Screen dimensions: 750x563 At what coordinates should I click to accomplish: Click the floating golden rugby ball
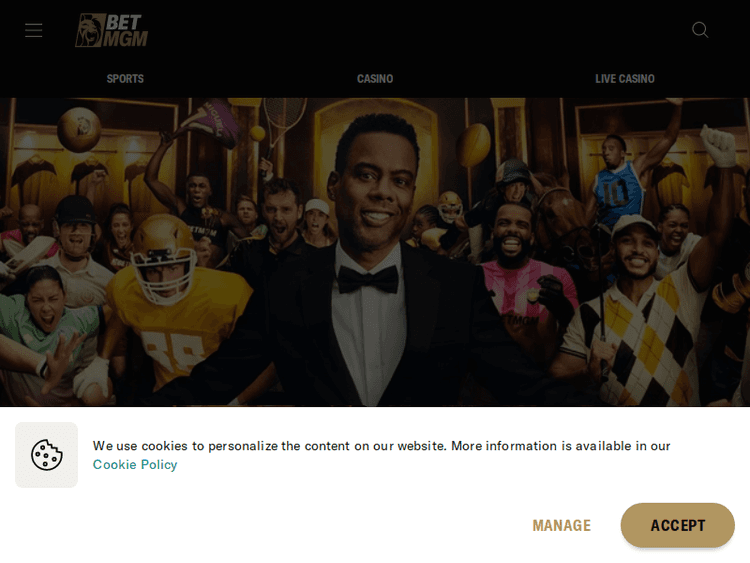[x=473, y=145]
